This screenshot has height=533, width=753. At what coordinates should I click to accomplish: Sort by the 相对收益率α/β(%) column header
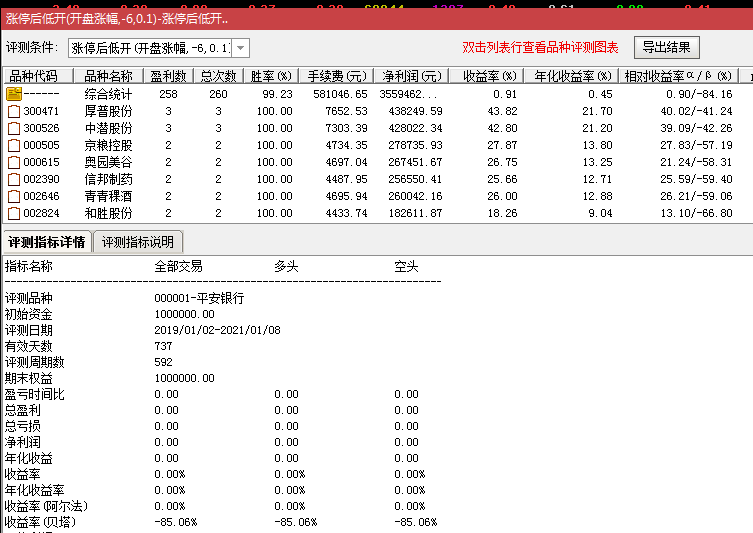click(678, 76)
